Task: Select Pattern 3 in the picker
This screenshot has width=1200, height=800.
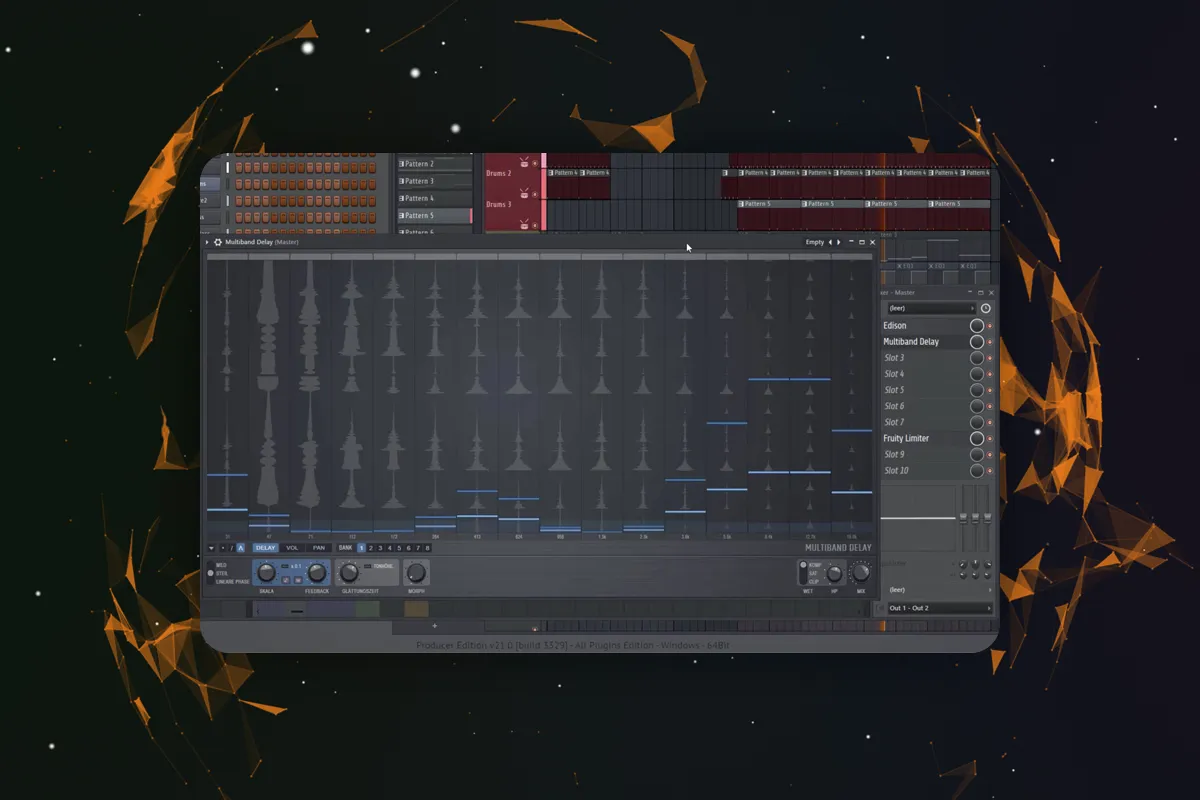Action: click(x=434, y=181)
